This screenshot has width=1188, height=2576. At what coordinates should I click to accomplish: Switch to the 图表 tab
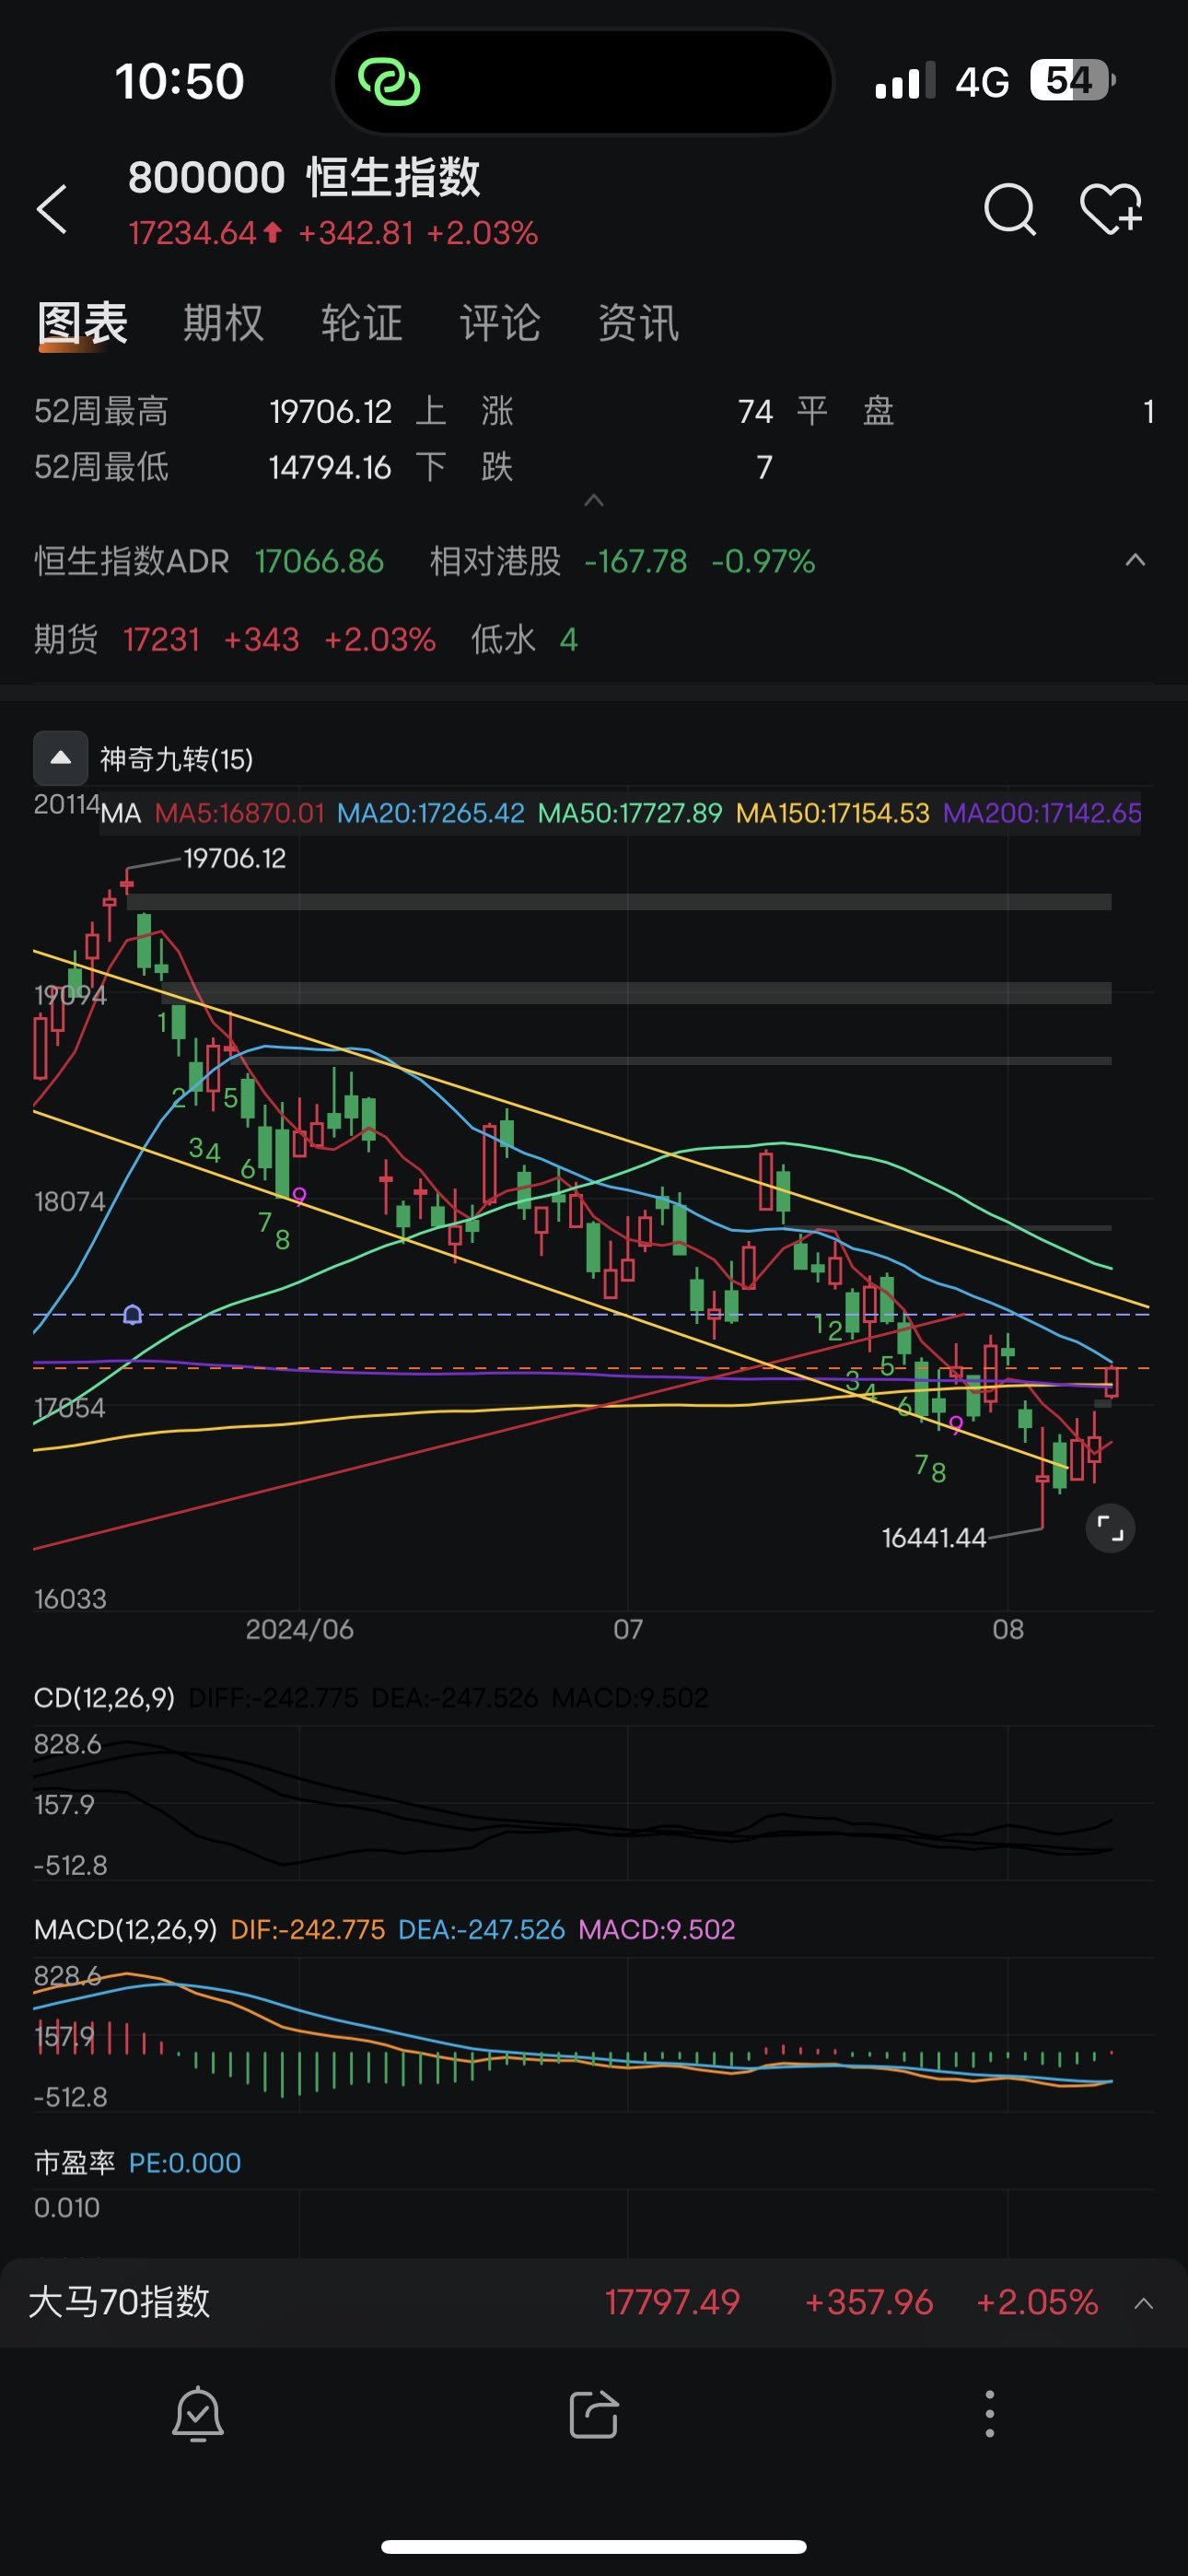point(82,323)
